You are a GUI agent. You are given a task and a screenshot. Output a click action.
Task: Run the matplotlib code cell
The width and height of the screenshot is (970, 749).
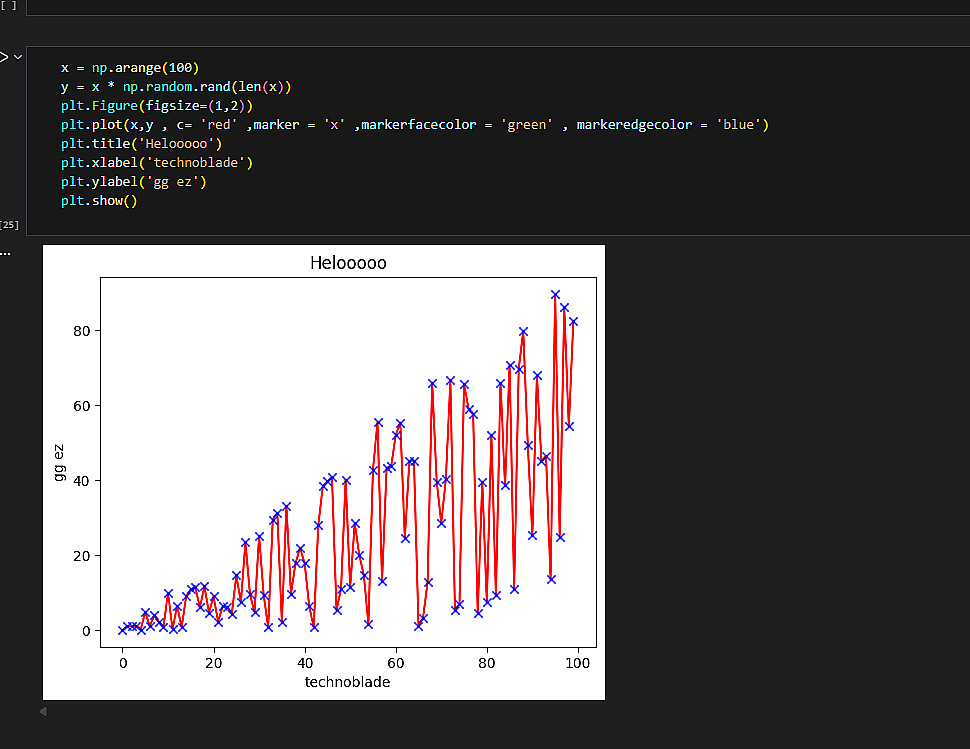click(3, 57)
